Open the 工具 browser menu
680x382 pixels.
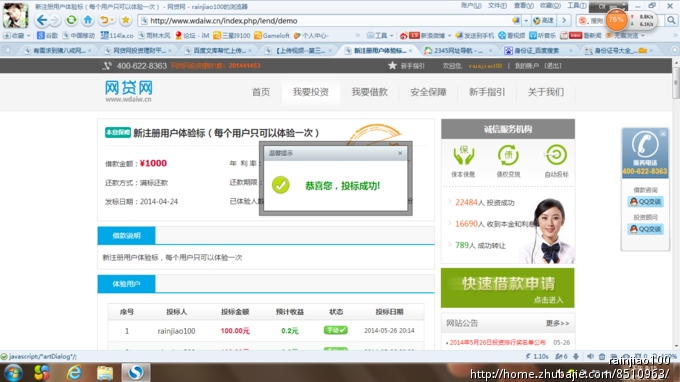point(576,6)
